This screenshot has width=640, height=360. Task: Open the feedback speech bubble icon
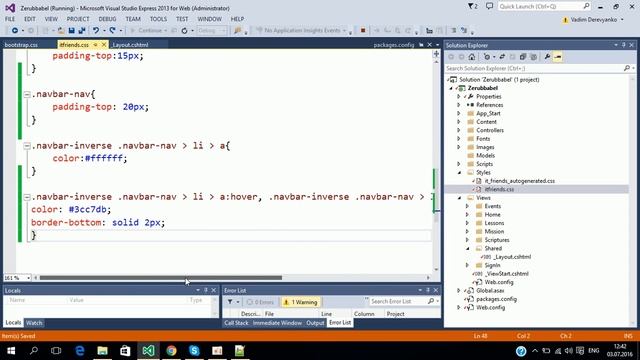(489, 6)
